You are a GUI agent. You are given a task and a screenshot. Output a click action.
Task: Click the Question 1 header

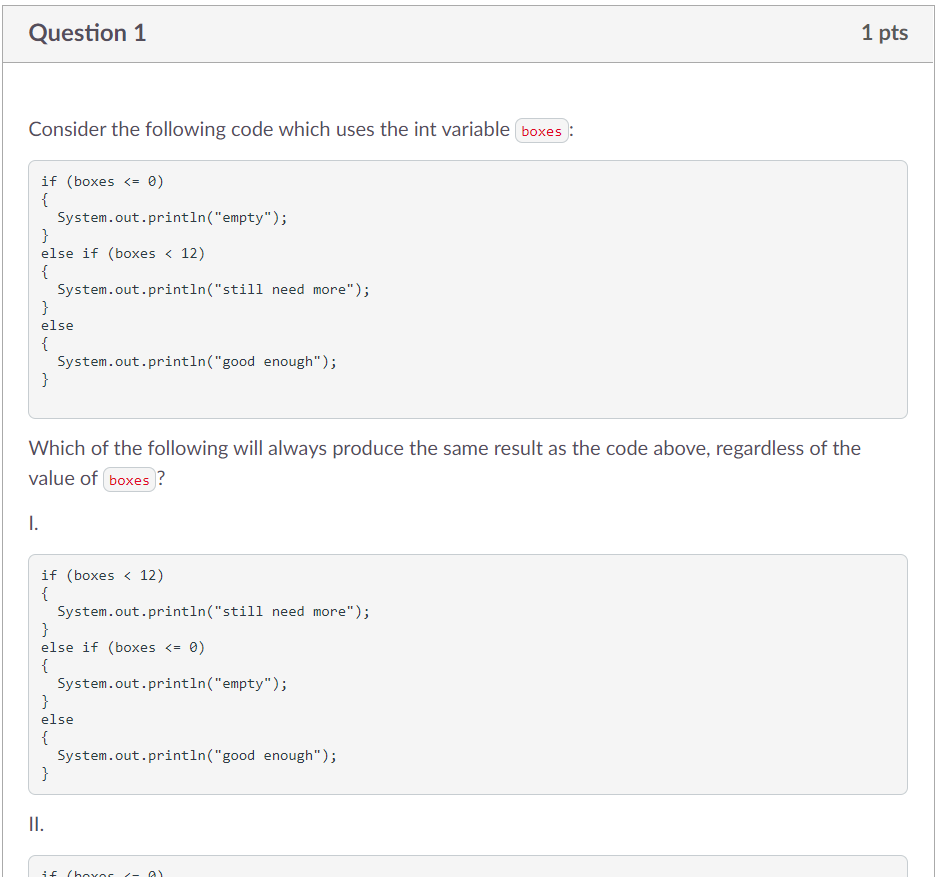[87, 32]
